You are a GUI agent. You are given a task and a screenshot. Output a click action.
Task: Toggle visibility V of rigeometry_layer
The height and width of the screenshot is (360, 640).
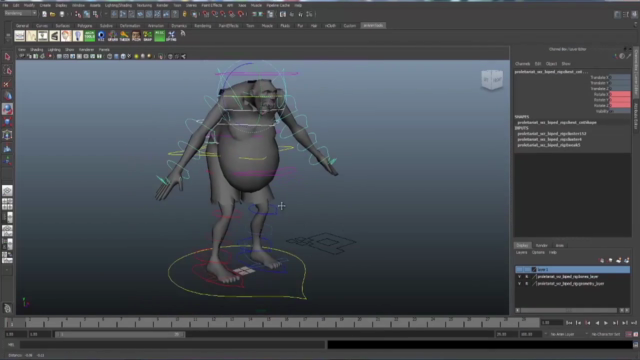pyautogui.click(x=519, y=284)
